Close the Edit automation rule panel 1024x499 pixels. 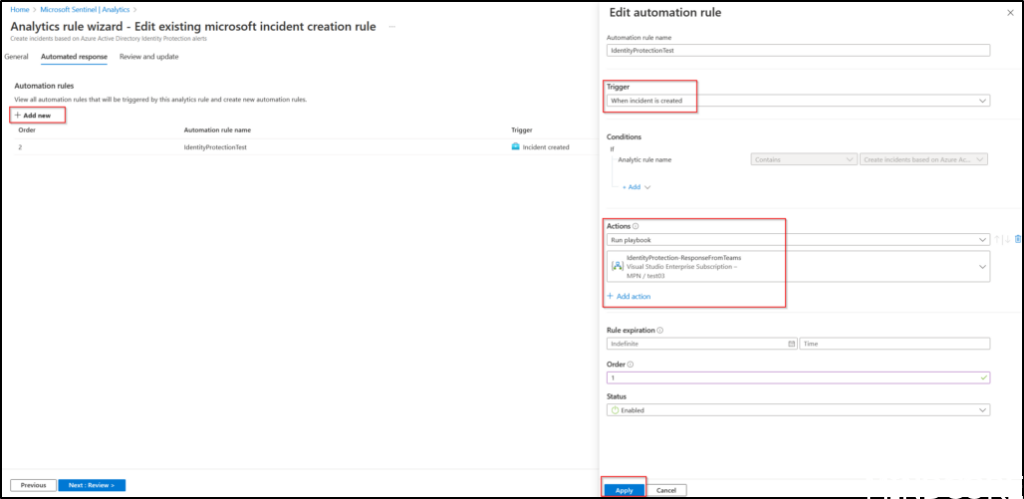point(1008,12)
